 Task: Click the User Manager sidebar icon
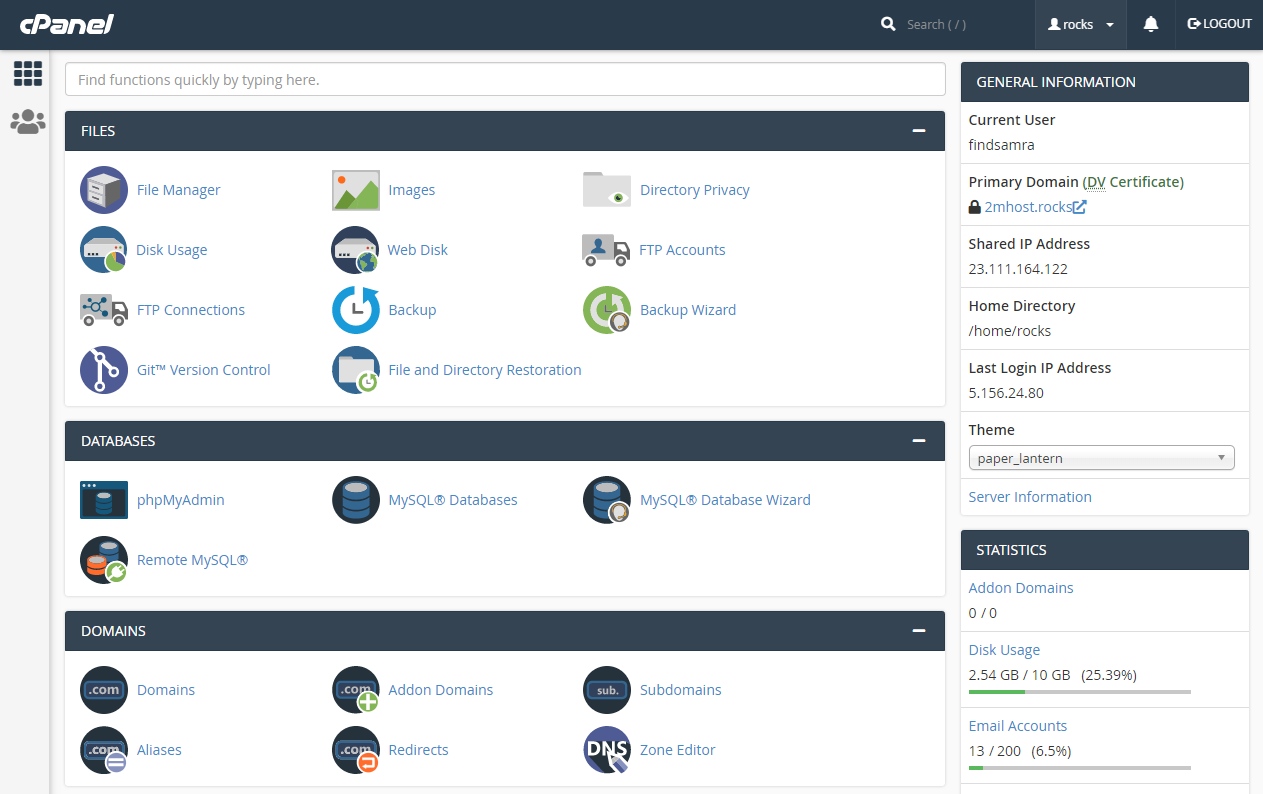click(x=28, y=122)
